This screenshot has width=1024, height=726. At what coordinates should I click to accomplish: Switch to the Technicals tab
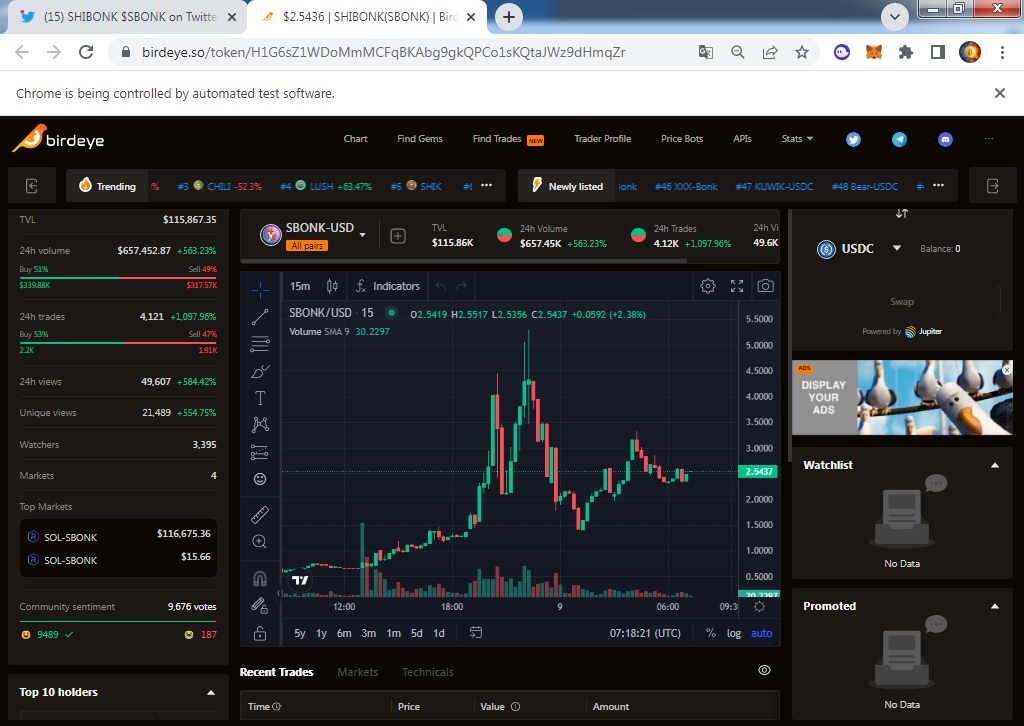[428, 672]
